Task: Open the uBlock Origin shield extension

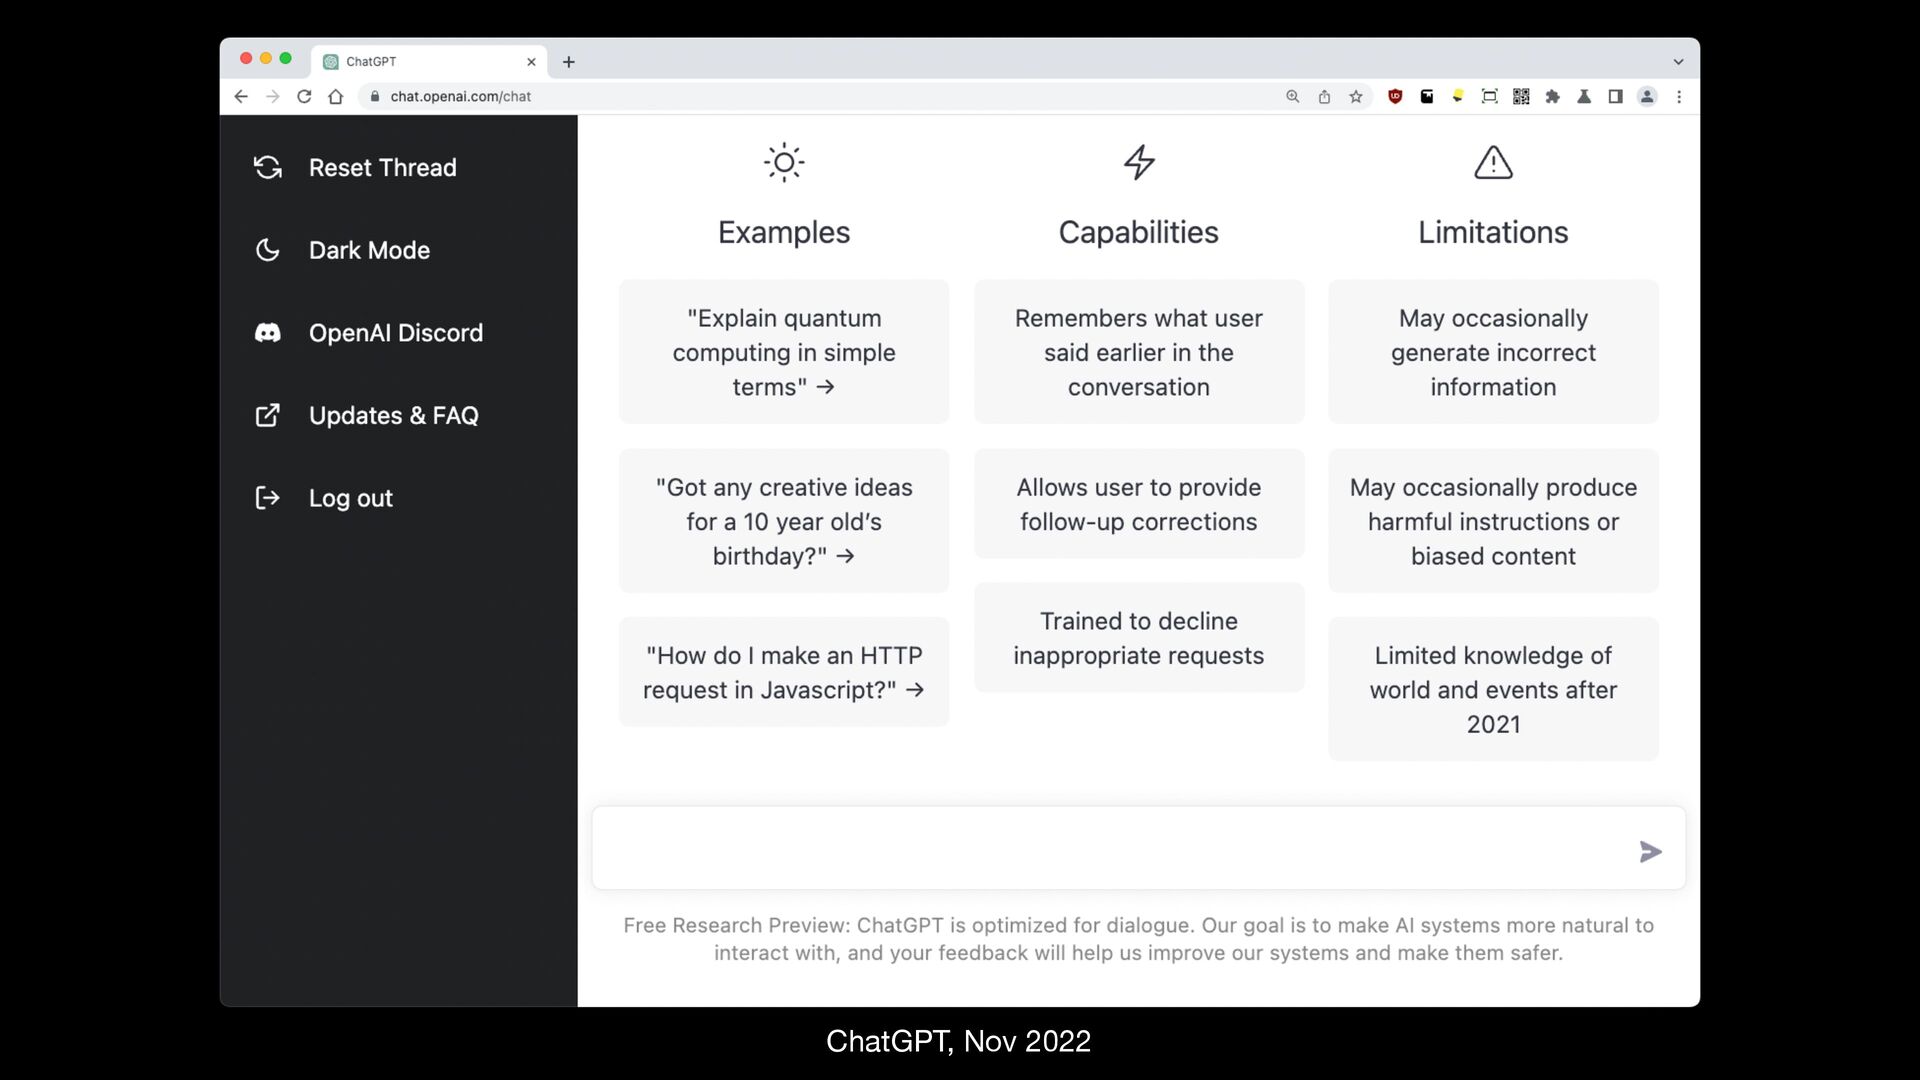Action: click(1395, 96)
